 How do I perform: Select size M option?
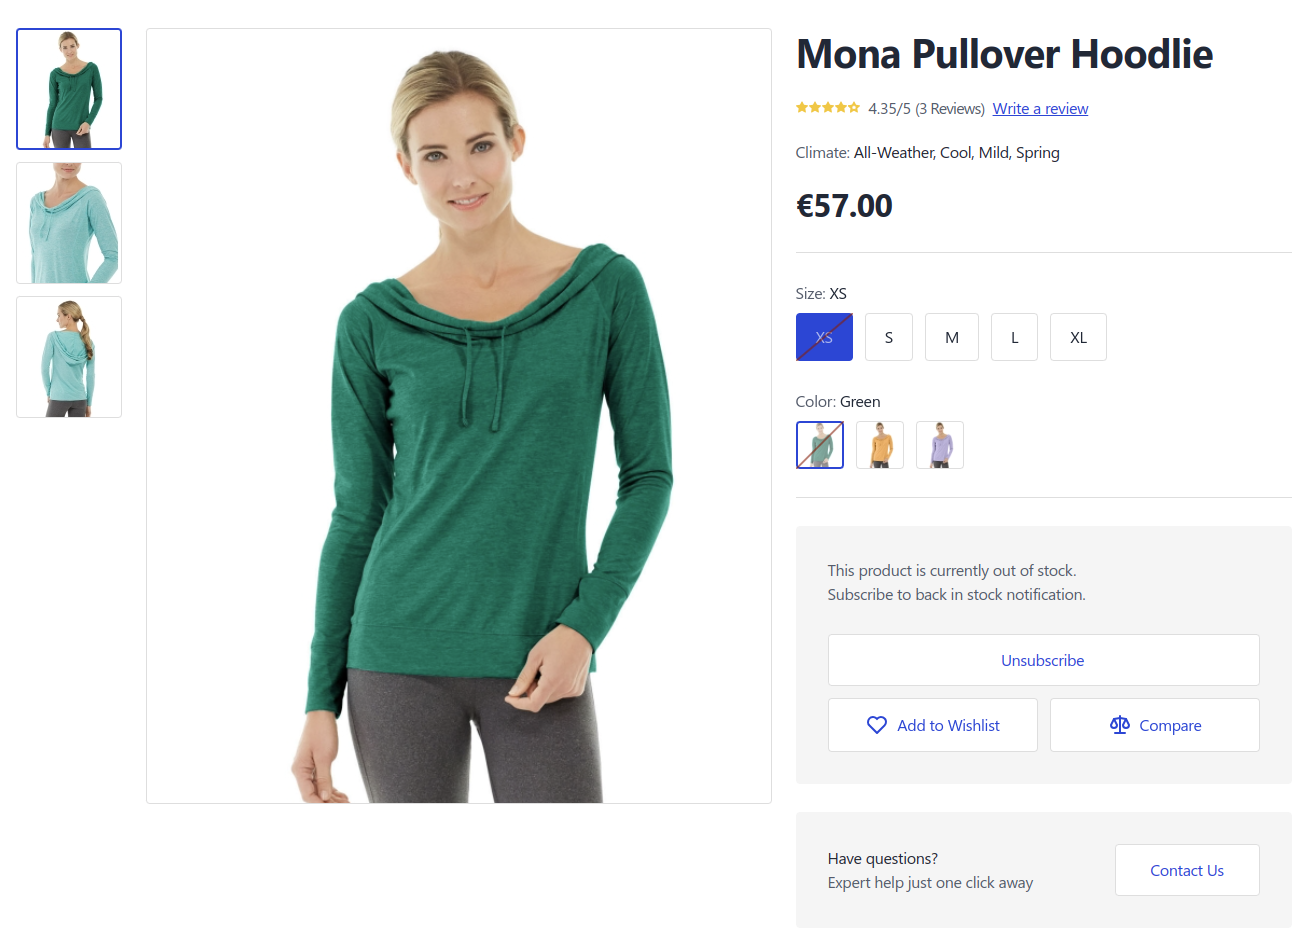[x=952, y=337]
